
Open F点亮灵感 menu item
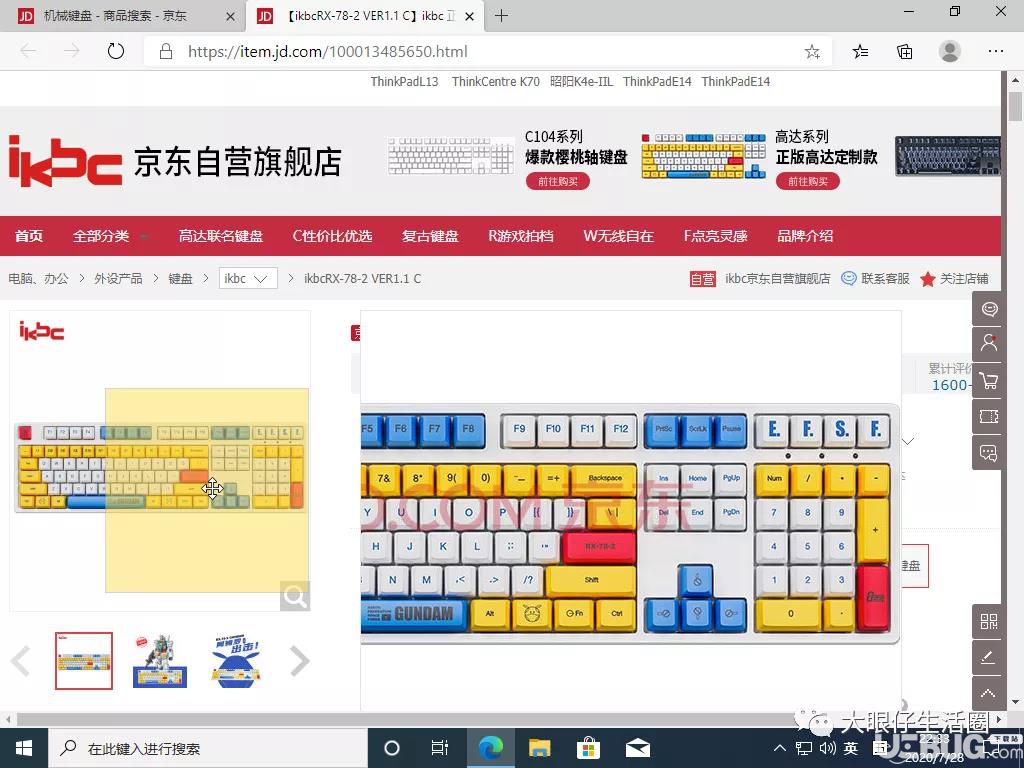[716, 236]
